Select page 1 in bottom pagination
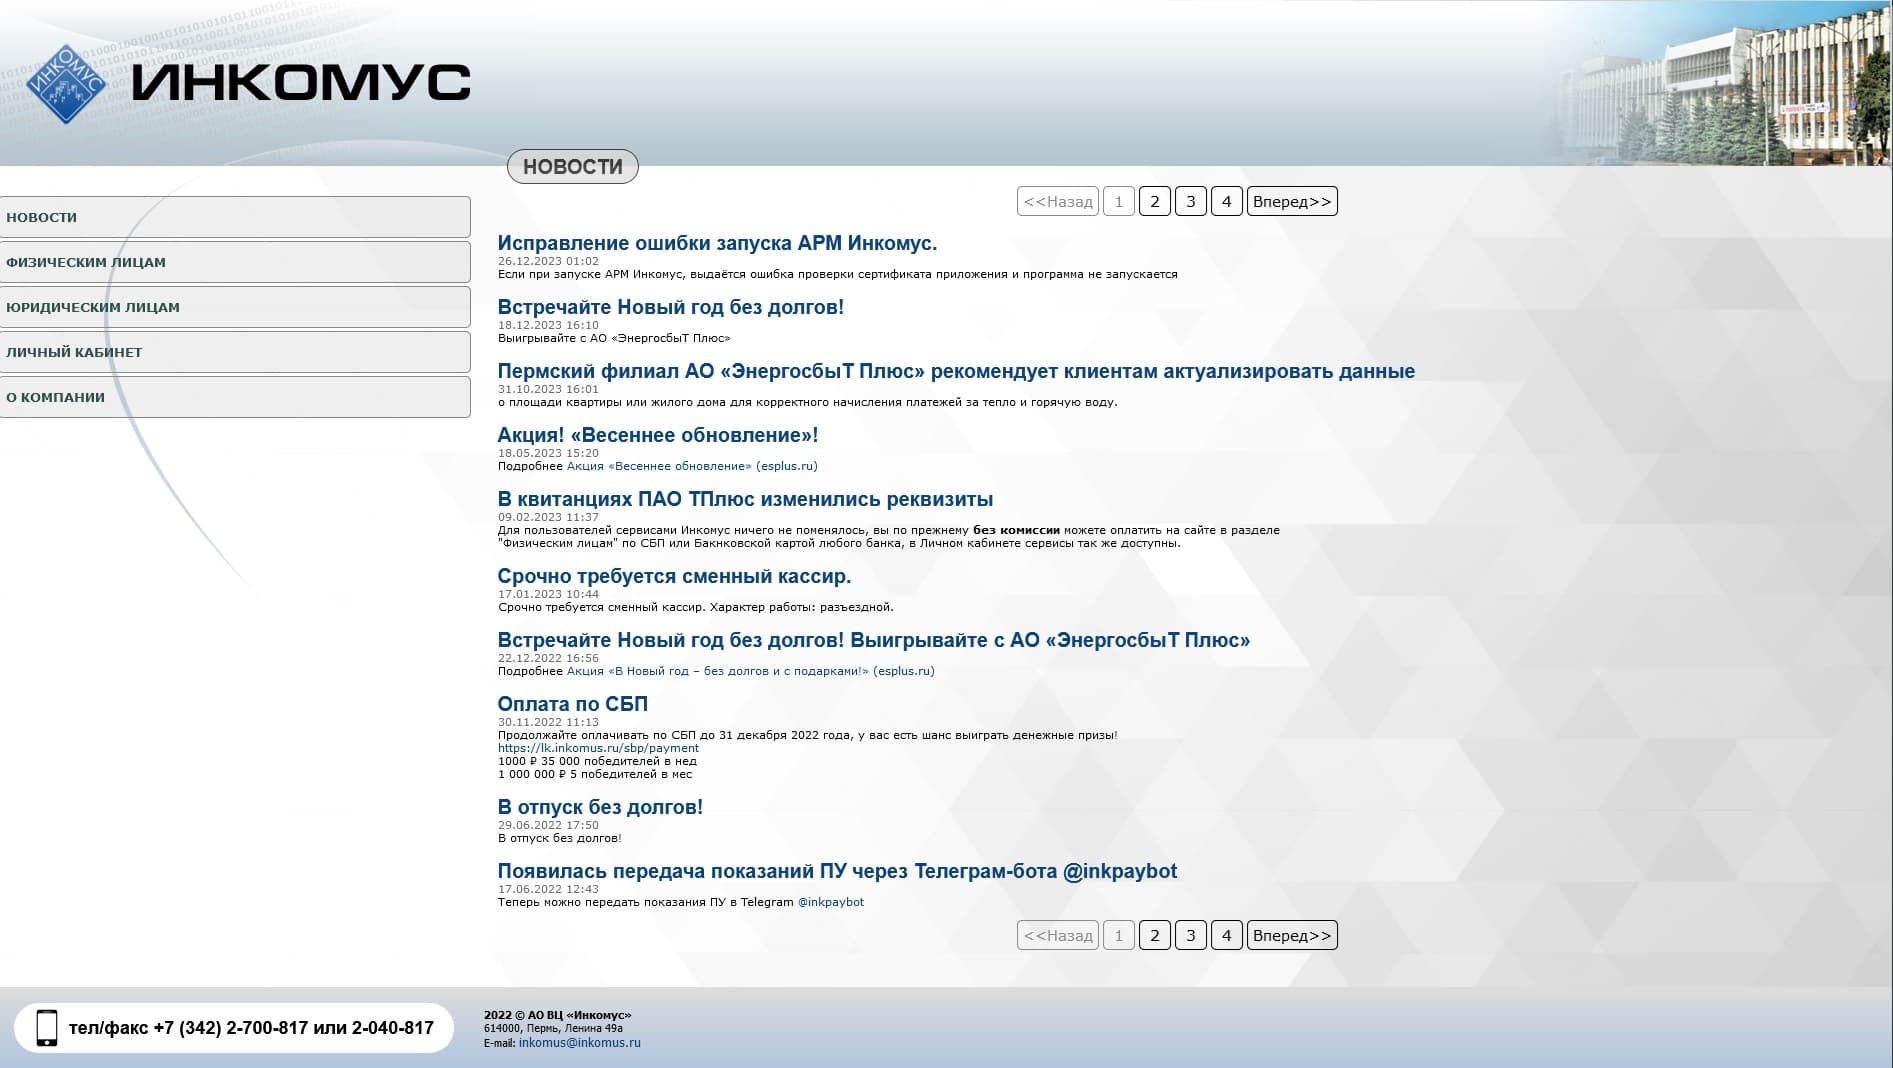 (1119, 935)
